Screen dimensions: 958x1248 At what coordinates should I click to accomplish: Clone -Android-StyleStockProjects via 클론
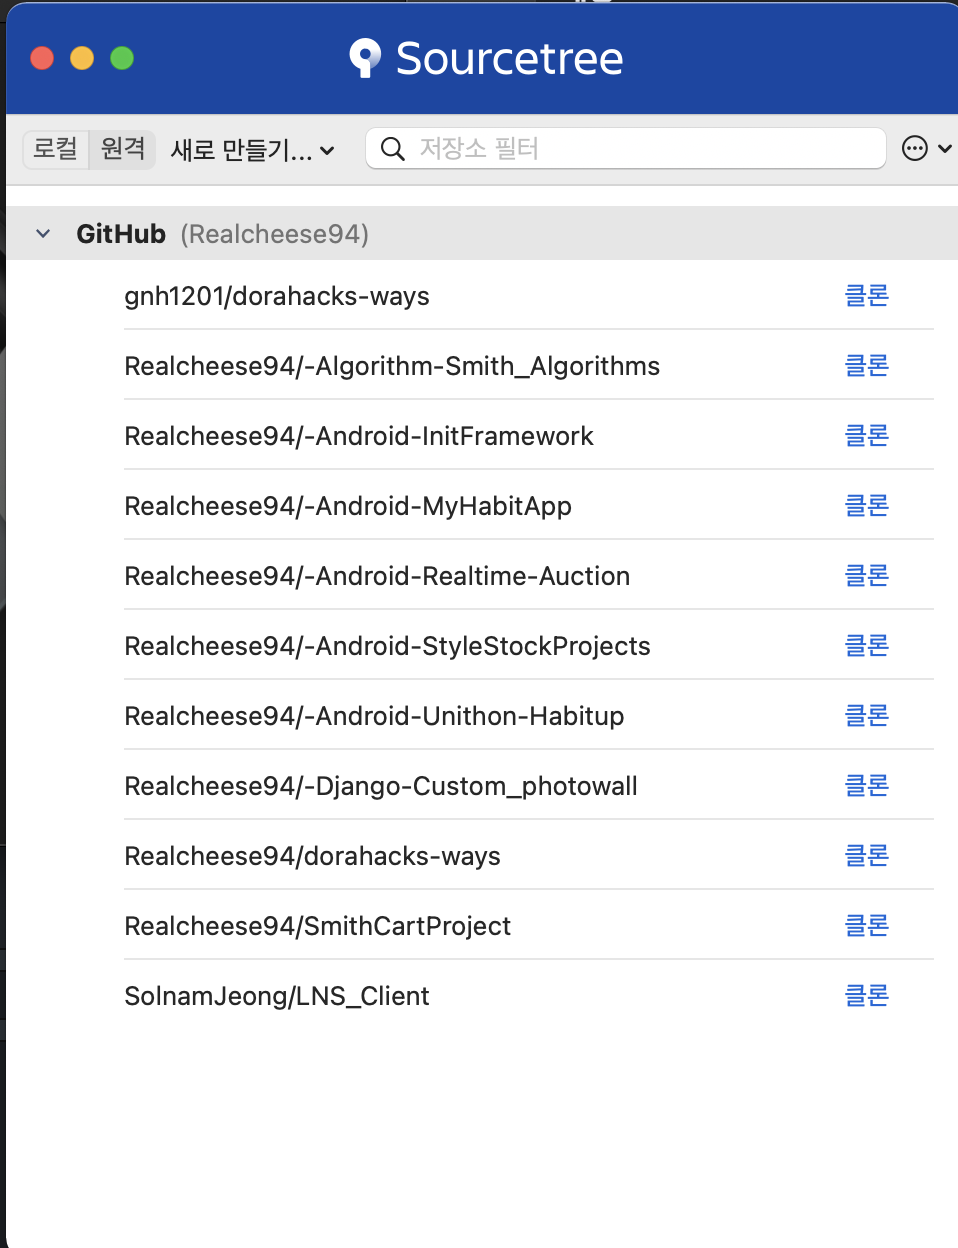(867, 646)
